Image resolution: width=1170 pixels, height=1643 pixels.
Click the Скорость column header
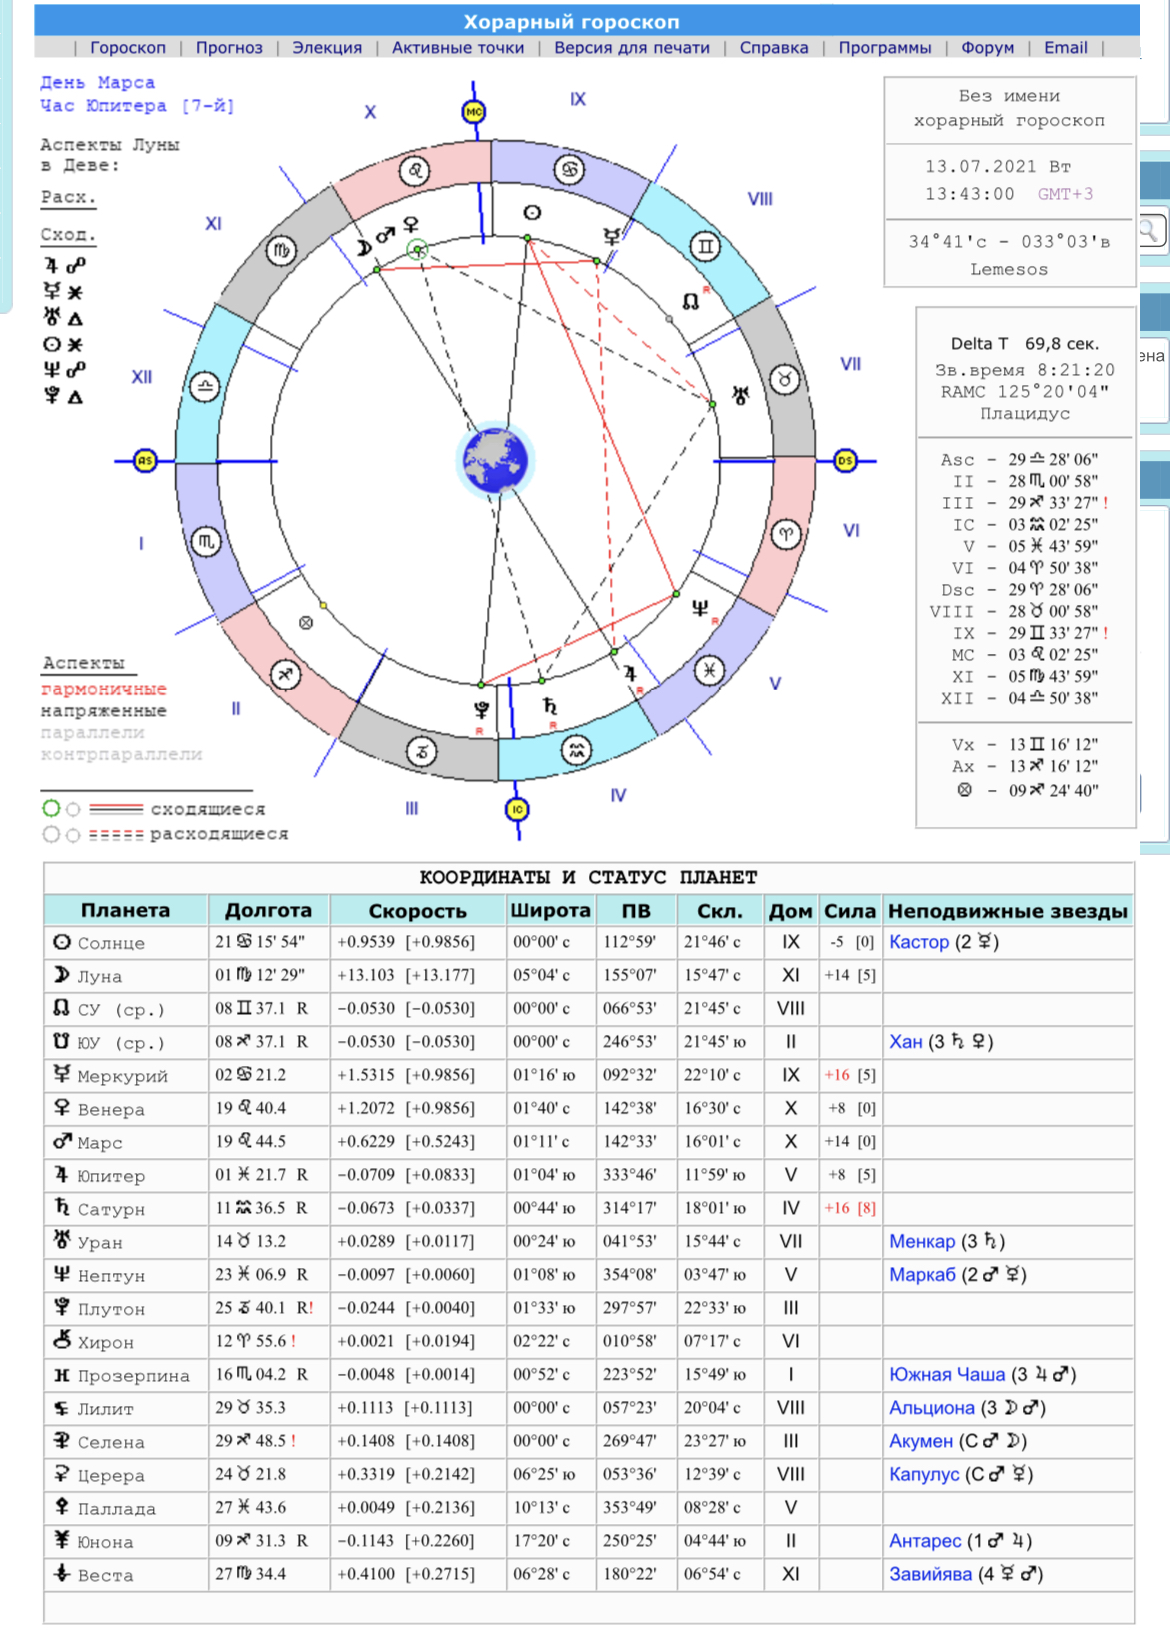click(417, 910)
